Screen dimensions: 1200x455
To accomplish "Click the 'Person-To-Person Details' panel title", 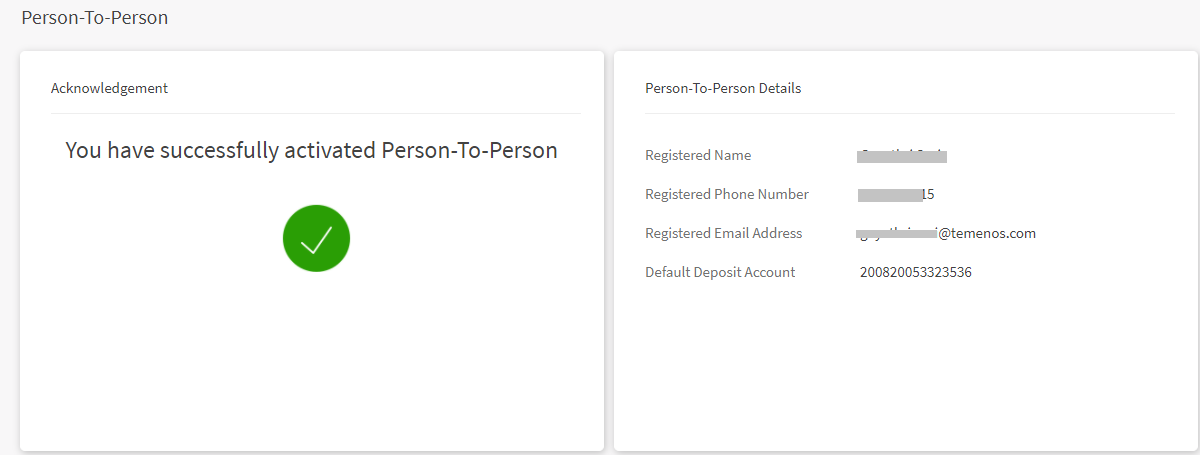I will tap(723, 88).
